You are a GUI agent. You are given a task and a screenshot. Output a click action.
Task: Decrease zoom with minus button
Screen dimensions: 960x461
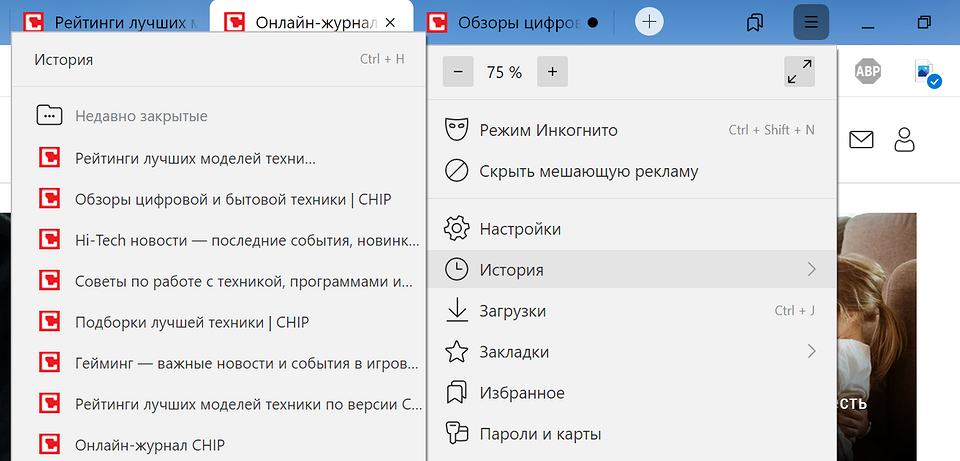[458, 72]
